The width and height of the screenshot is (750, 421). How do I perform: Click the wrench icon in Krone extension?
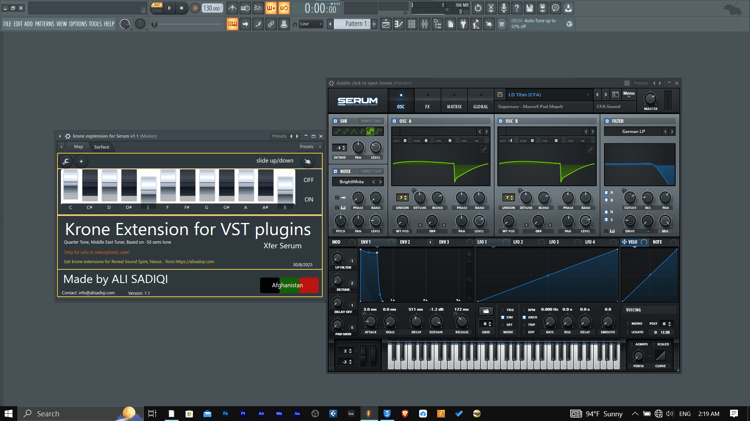coord(66,161)
